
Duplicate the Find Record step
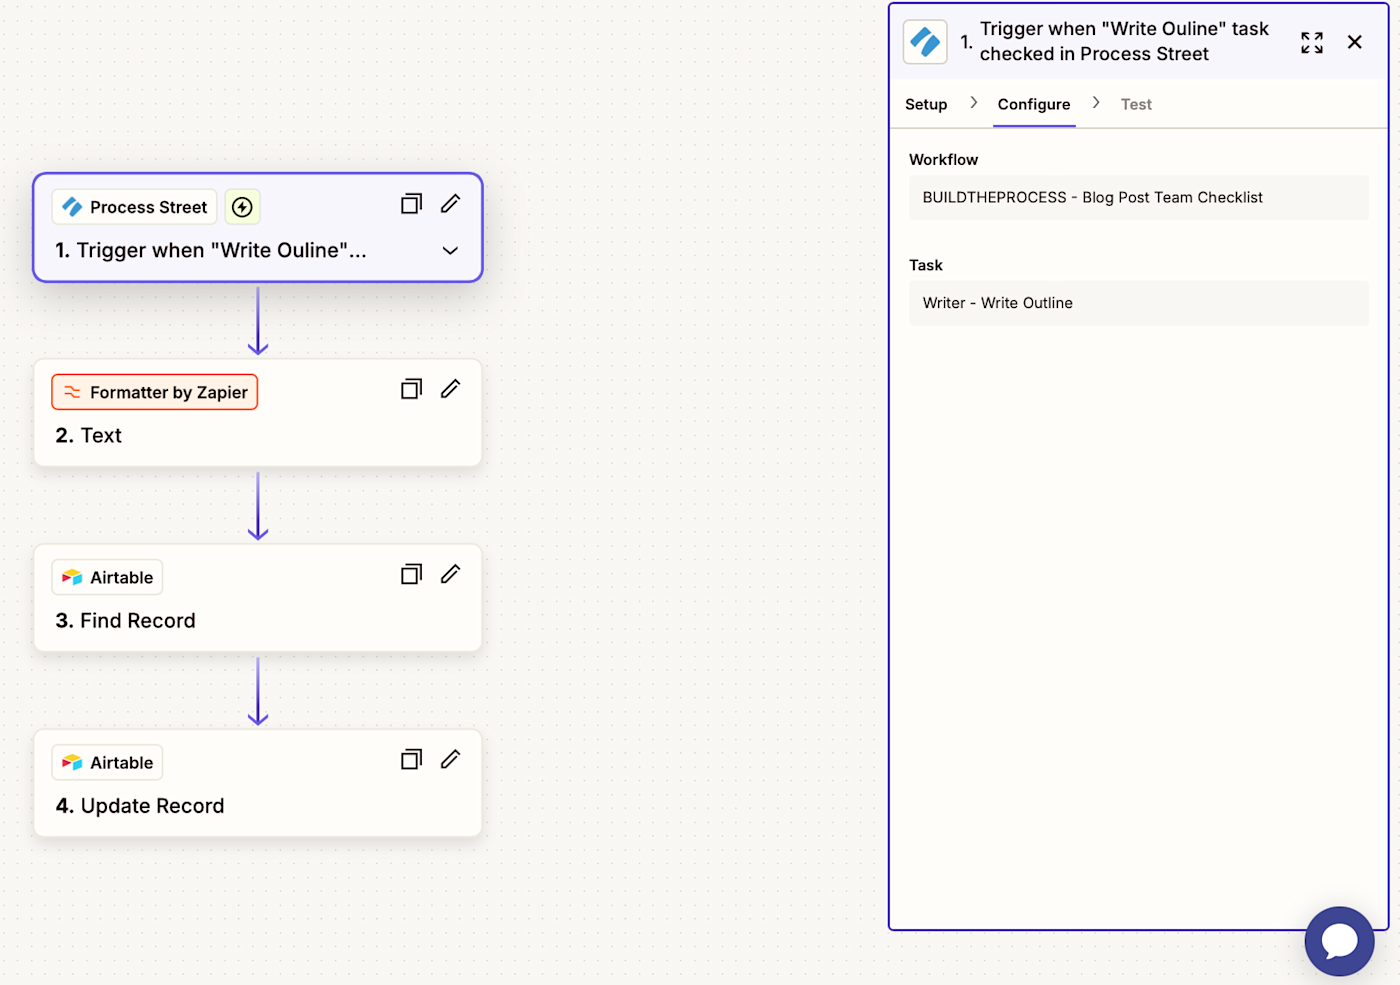coord(411,574)
